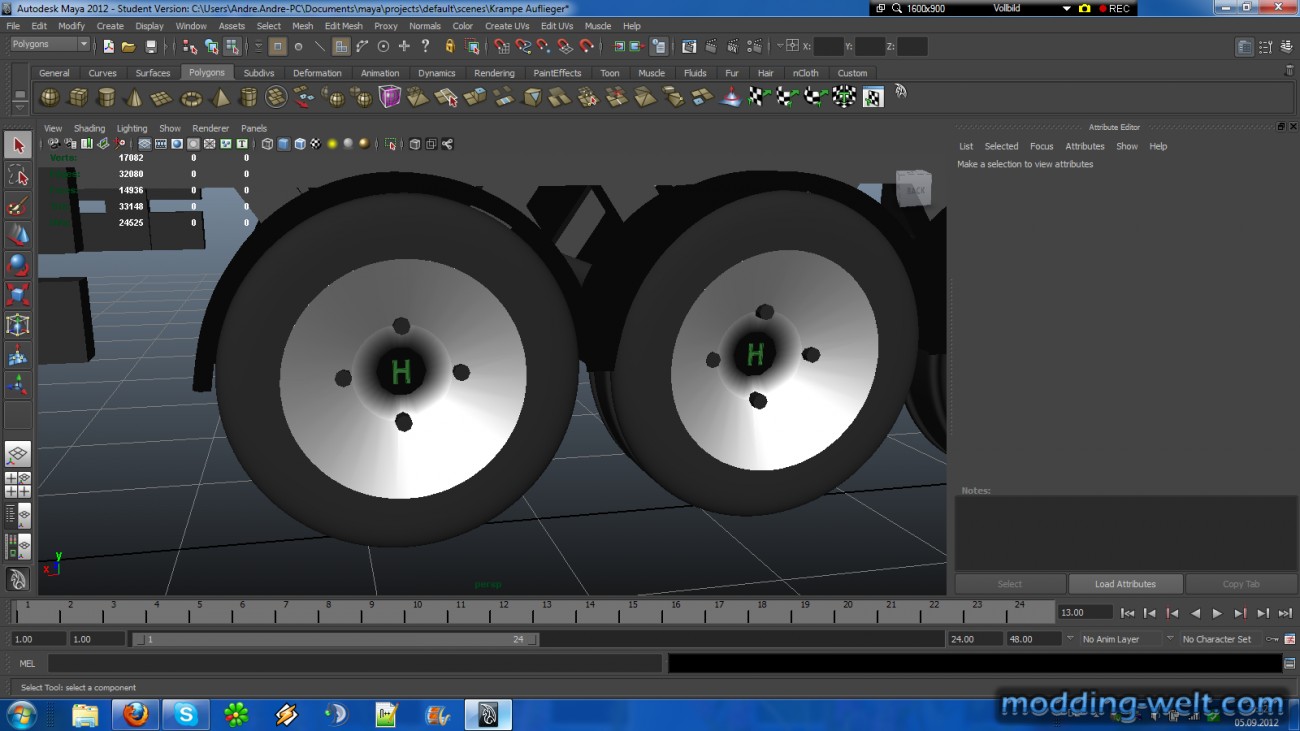Create a polygon cylinder from the shelf
The width and height of the screenshot is (1300, 731).
(105, 97)
